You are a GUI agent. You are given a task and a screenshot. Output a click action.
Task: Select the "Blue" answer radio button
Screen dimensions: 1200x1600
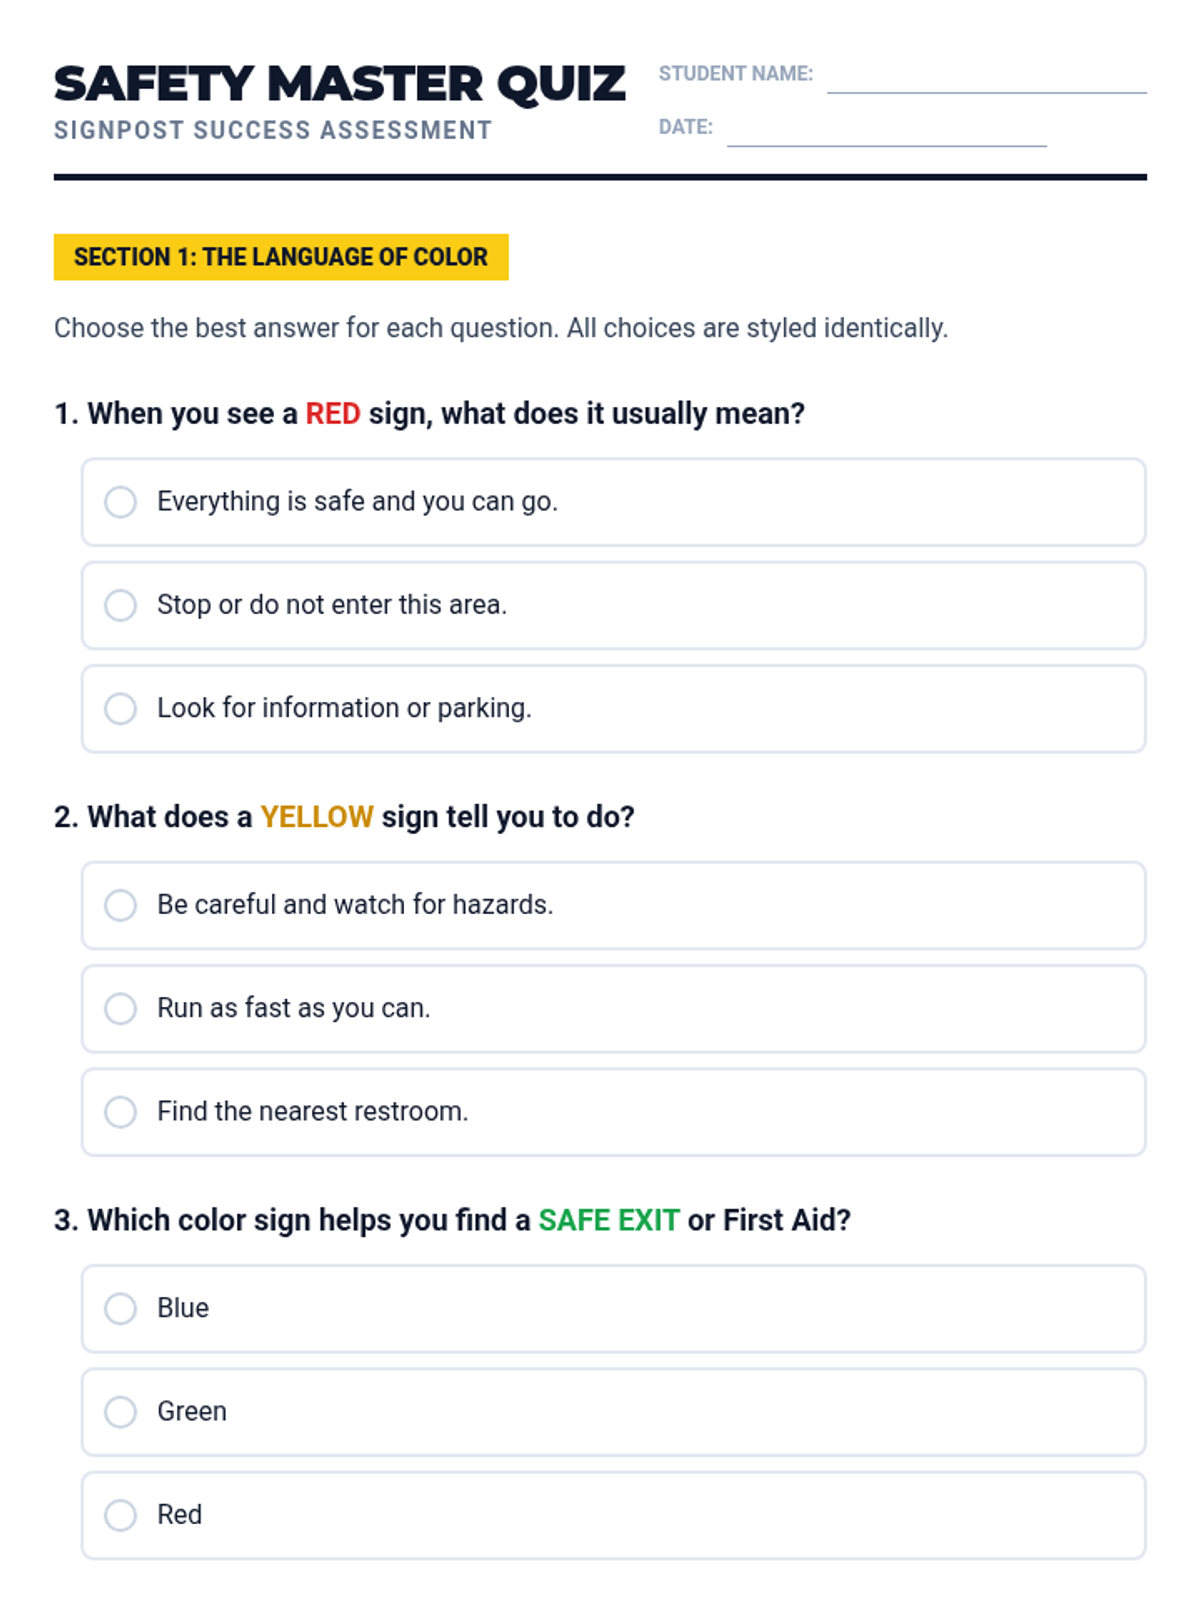click(121, 1308)
